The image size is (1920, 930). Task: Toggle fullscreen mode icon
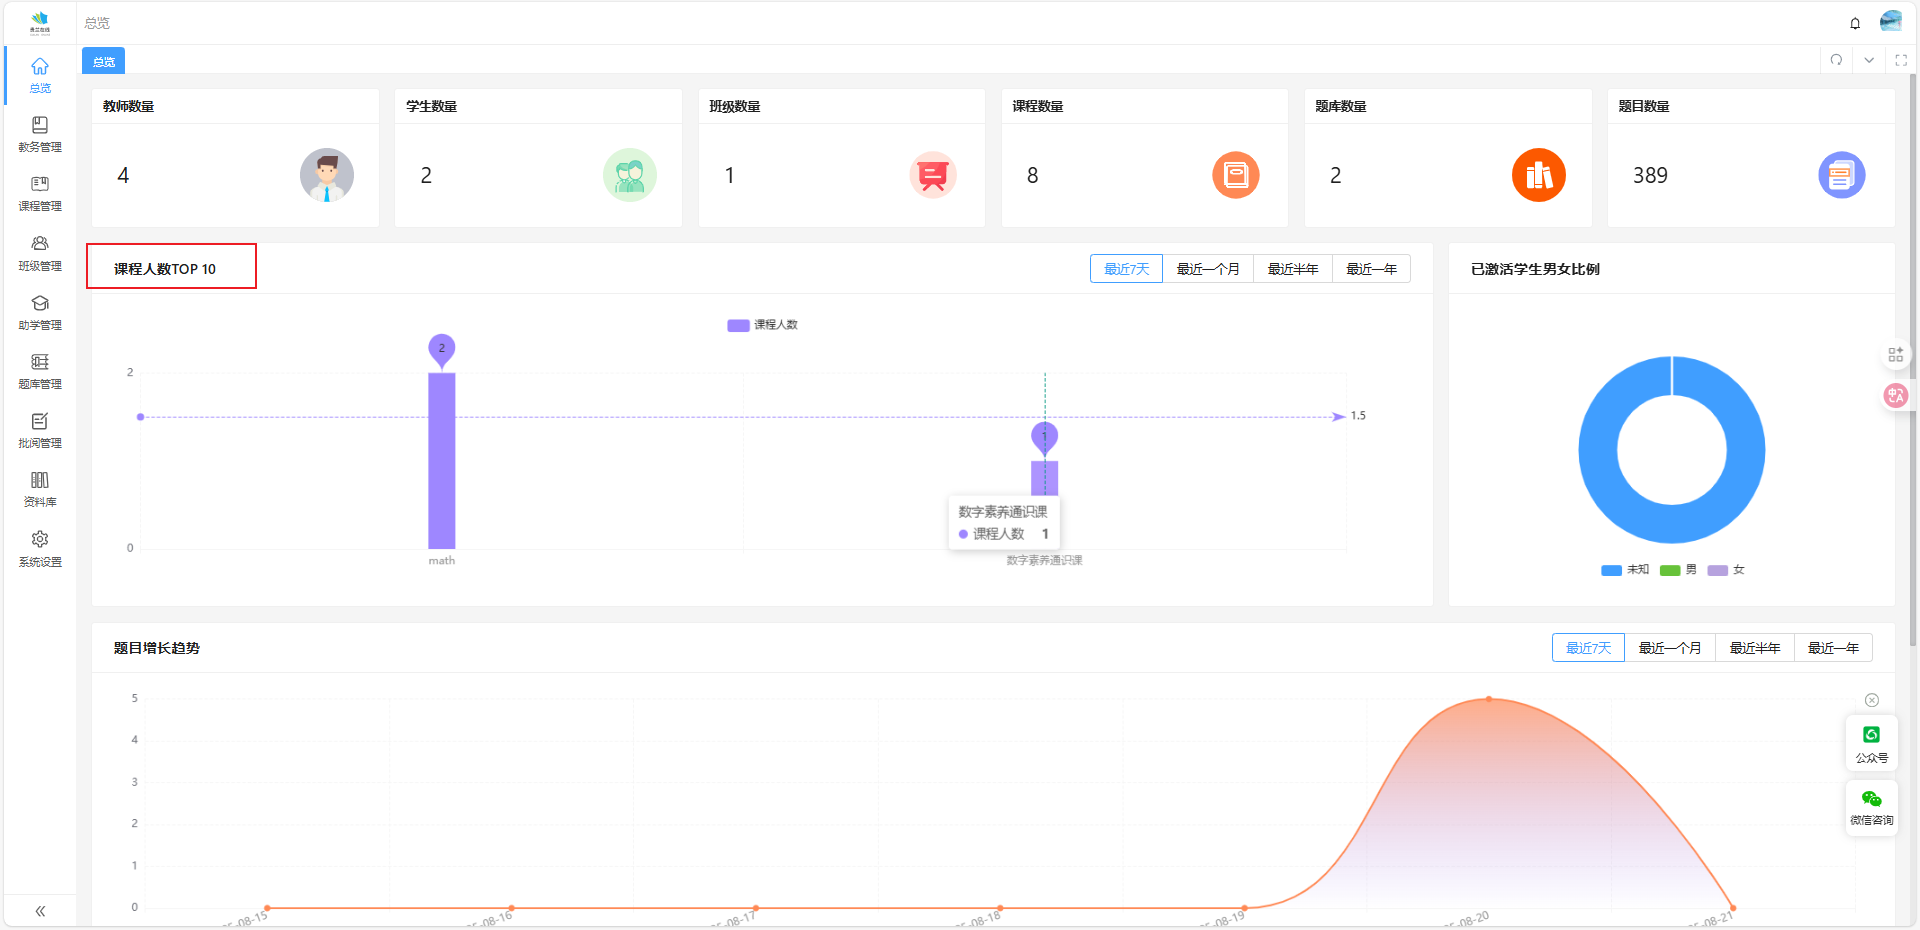(x=1901, y=60)
